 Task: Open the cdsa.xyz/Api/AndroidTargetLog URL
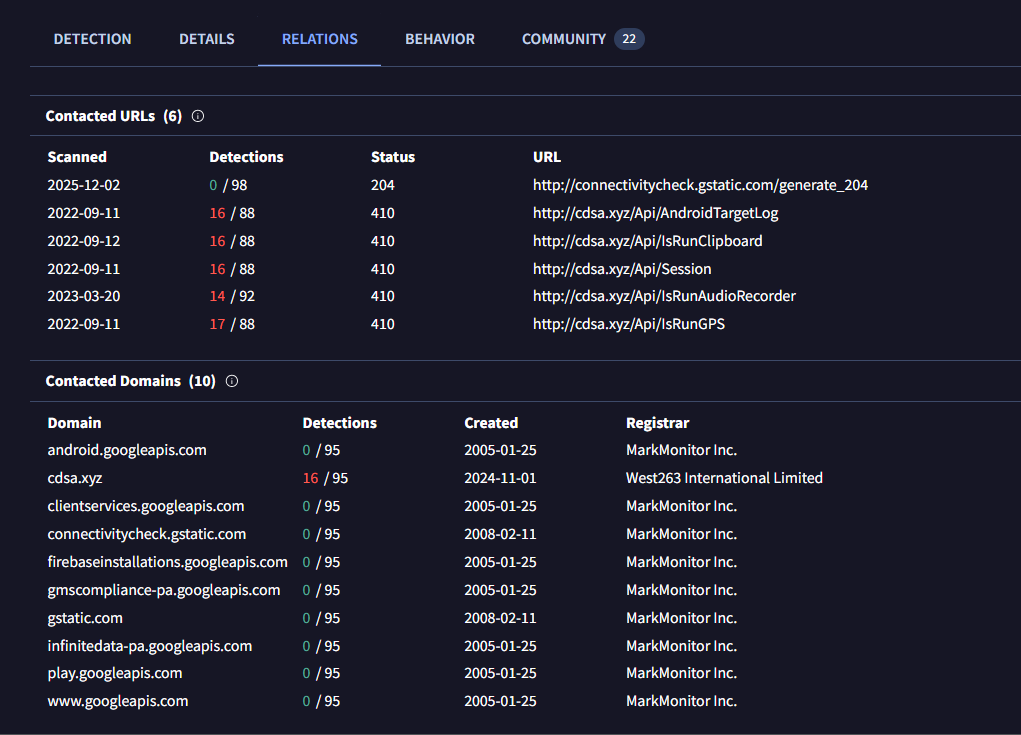(x=655, y=213)
